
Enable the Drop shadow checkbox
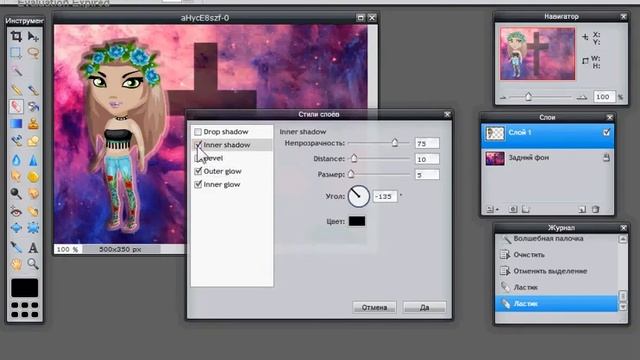(198, 132)
